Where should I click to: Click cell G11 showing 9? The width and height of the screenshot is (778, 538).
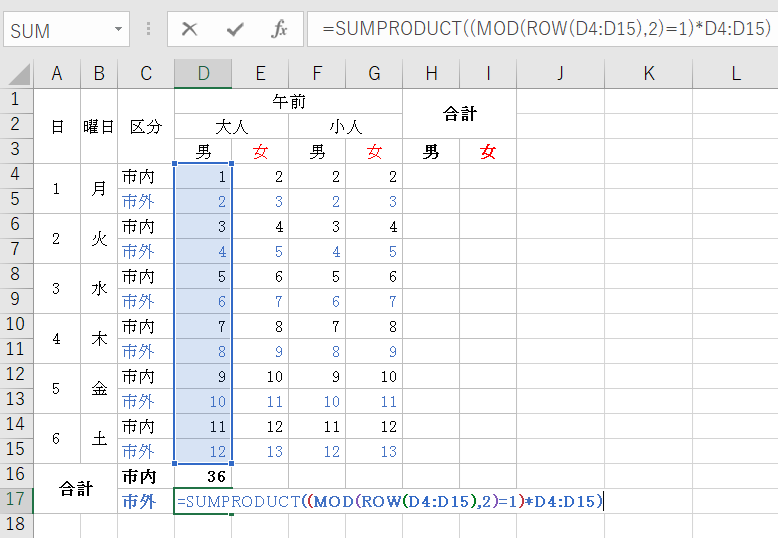tap(374, 351)
